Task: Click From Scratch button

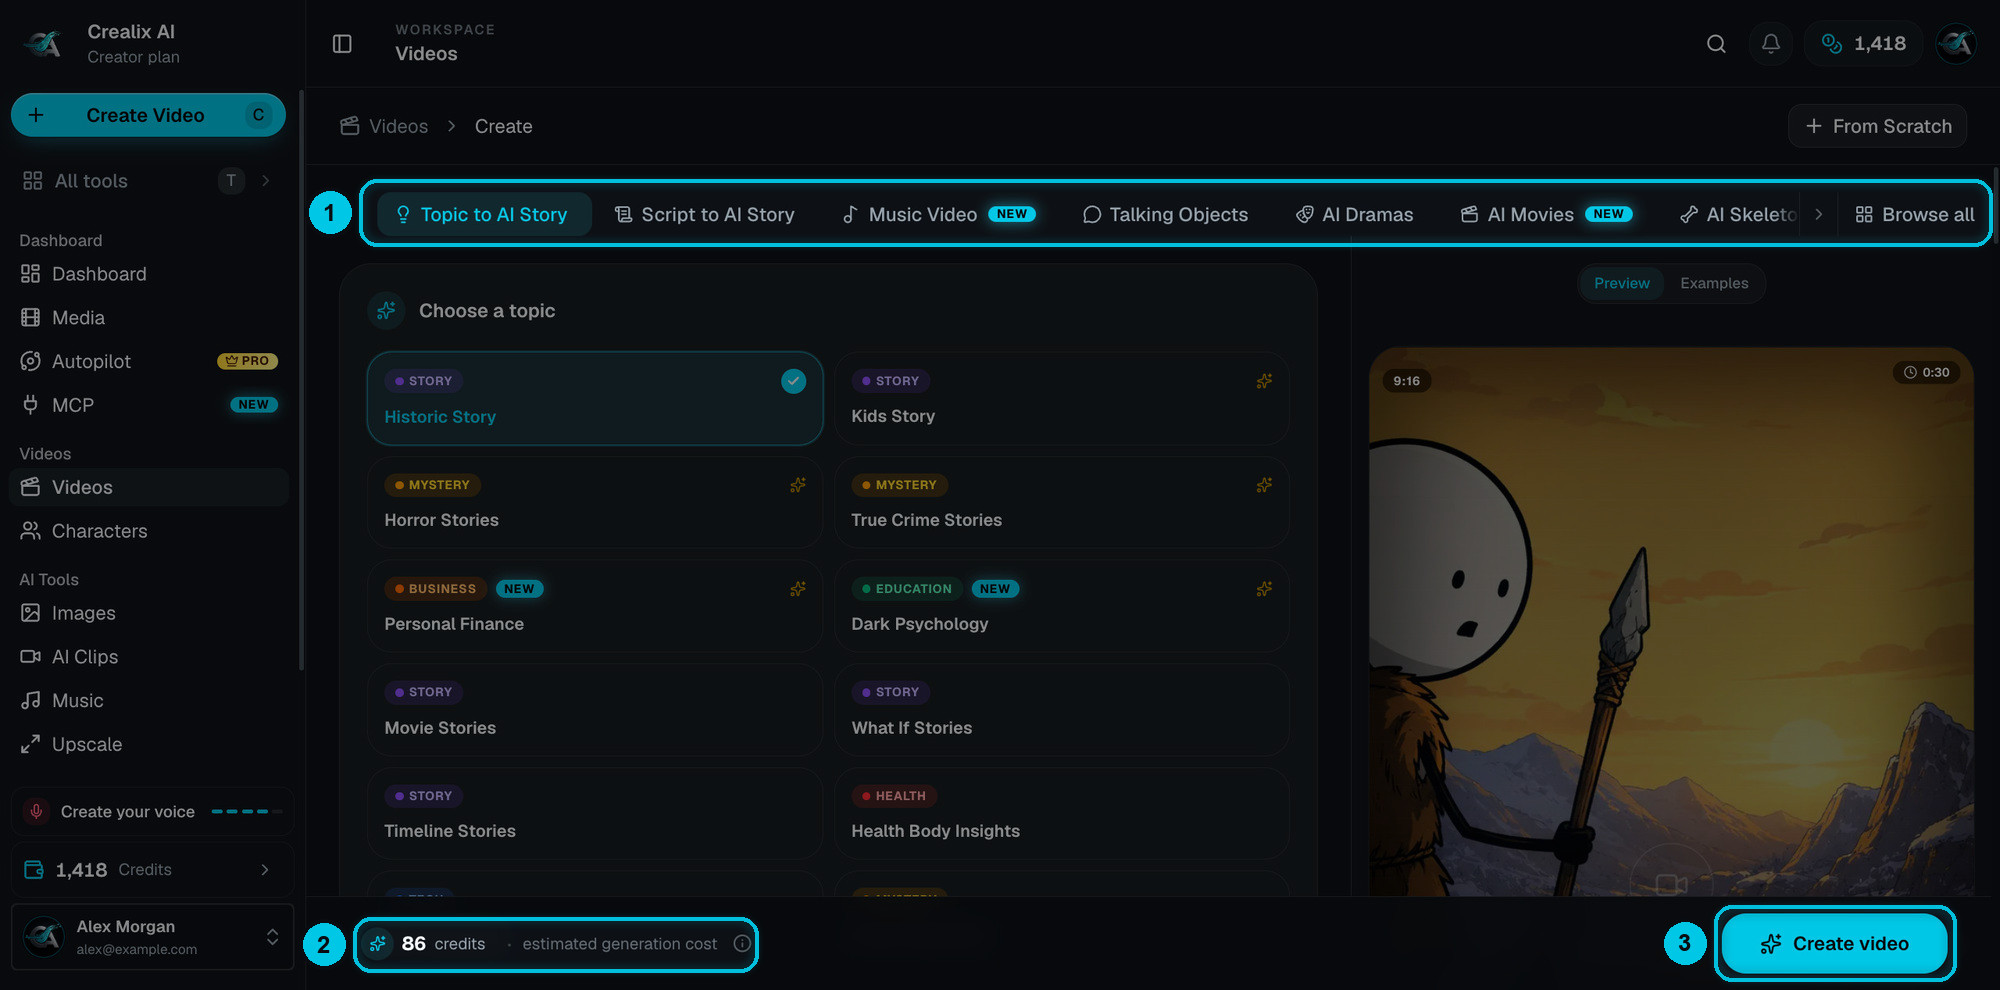Action: (1878, 126)
